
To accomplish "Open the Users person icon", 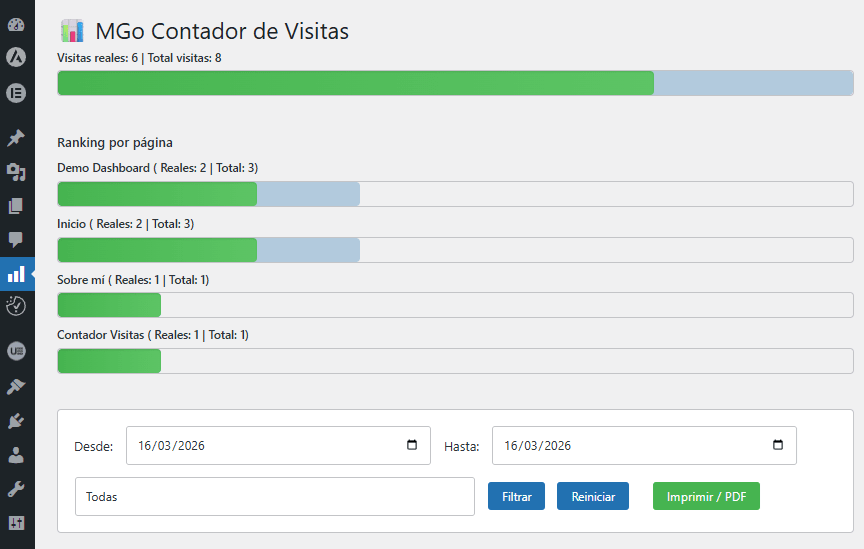I will (x=16, y=455).
